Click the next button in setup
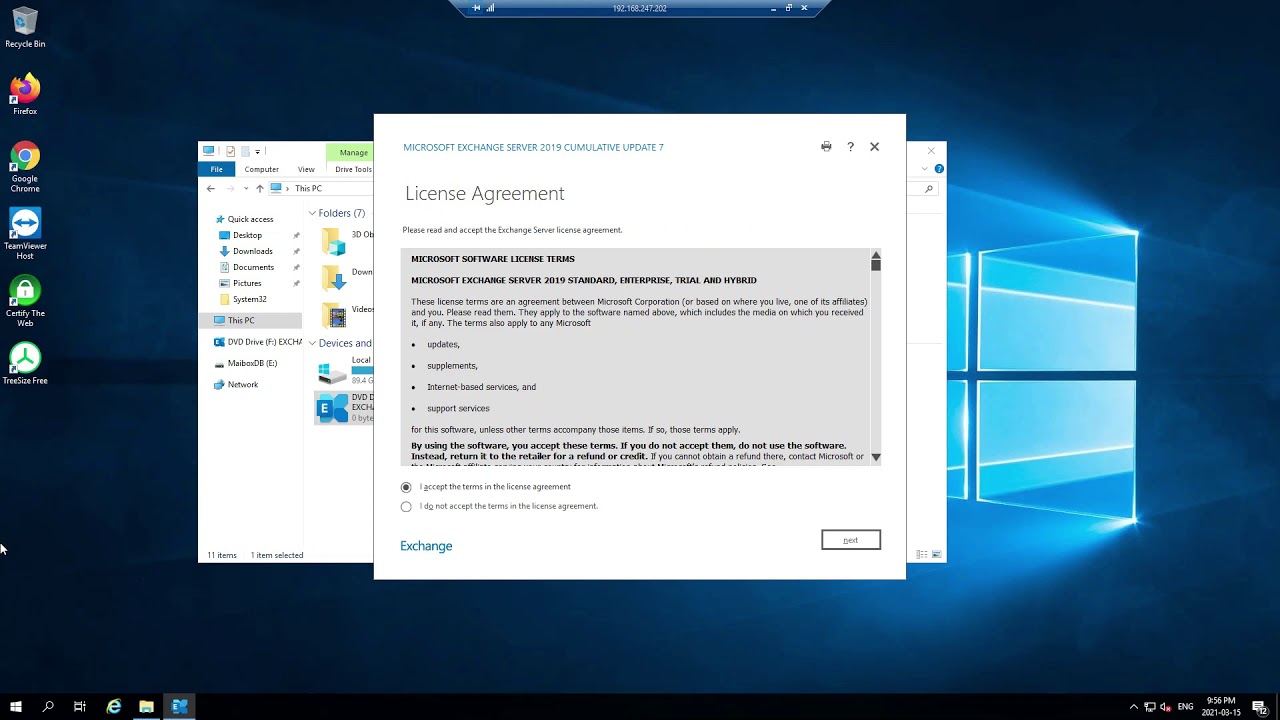Screen dimensions: 1280x720 click(x=851, y=540)
